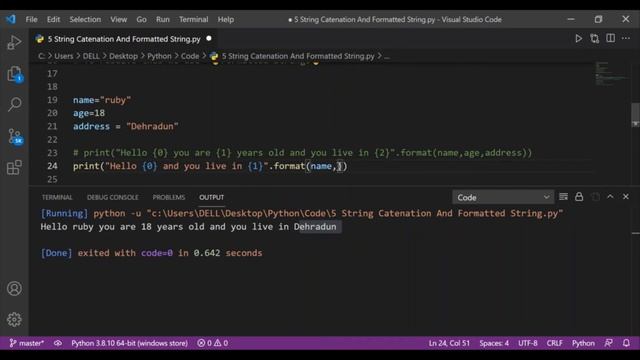Click the [Done] exited with code=0 line
Screen dimensions: 640x360
(151, 253)
